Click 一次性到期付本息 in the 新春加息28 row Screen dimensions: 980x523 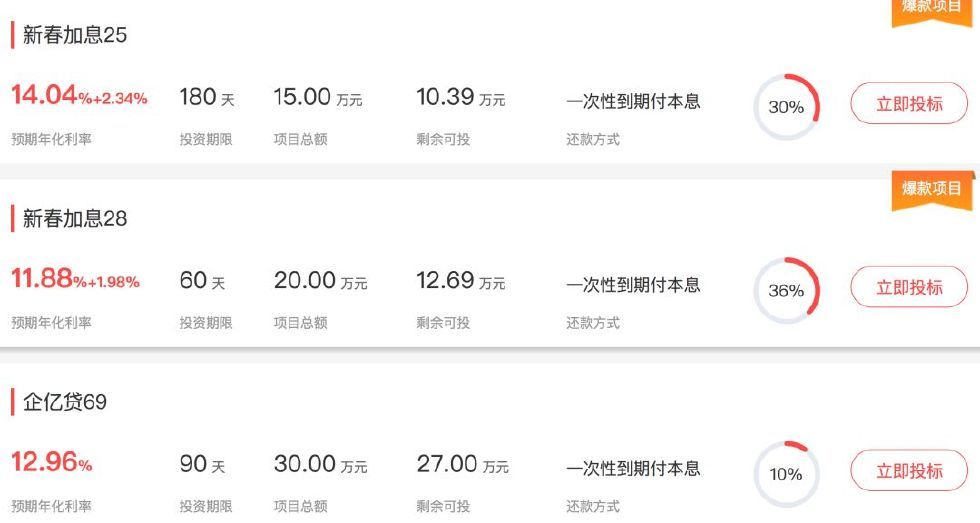pyautogui.click(x=633, y=285)
